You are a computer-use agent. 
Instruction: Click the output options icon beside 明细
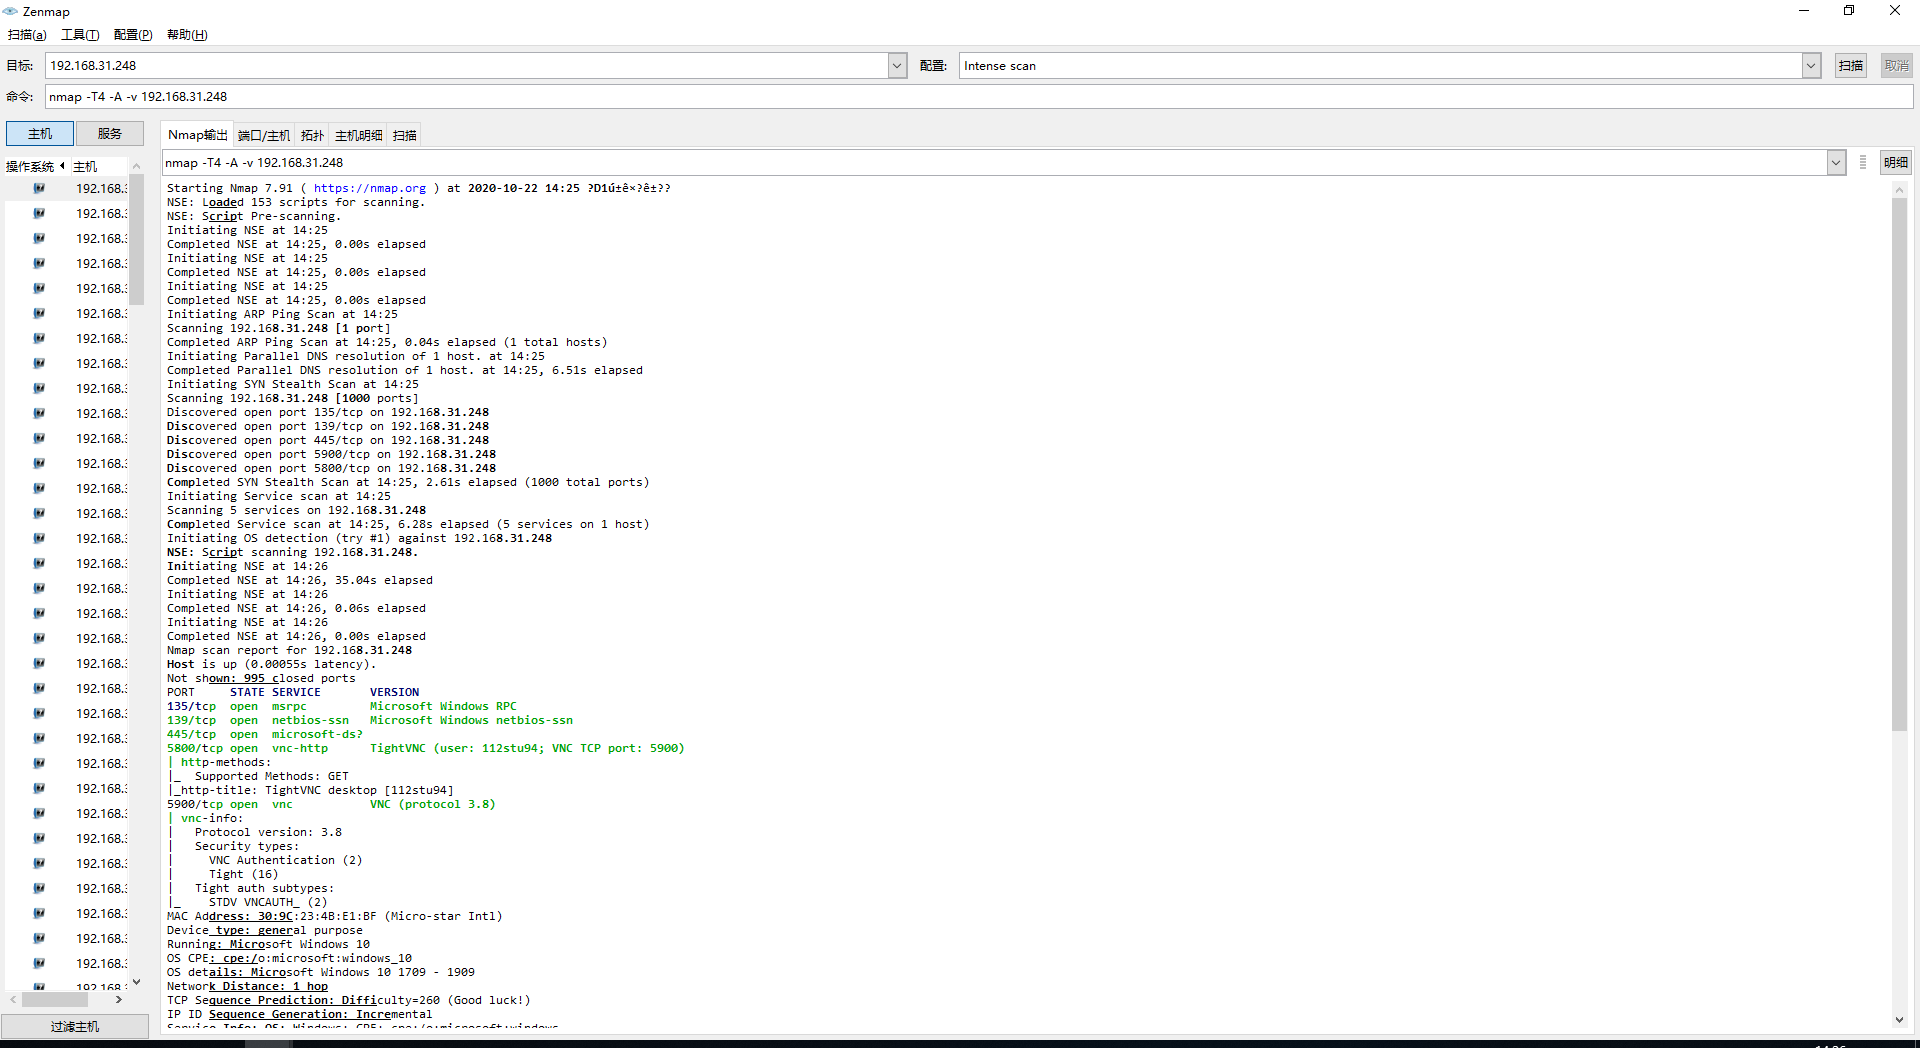click(x=1863, y=163)
